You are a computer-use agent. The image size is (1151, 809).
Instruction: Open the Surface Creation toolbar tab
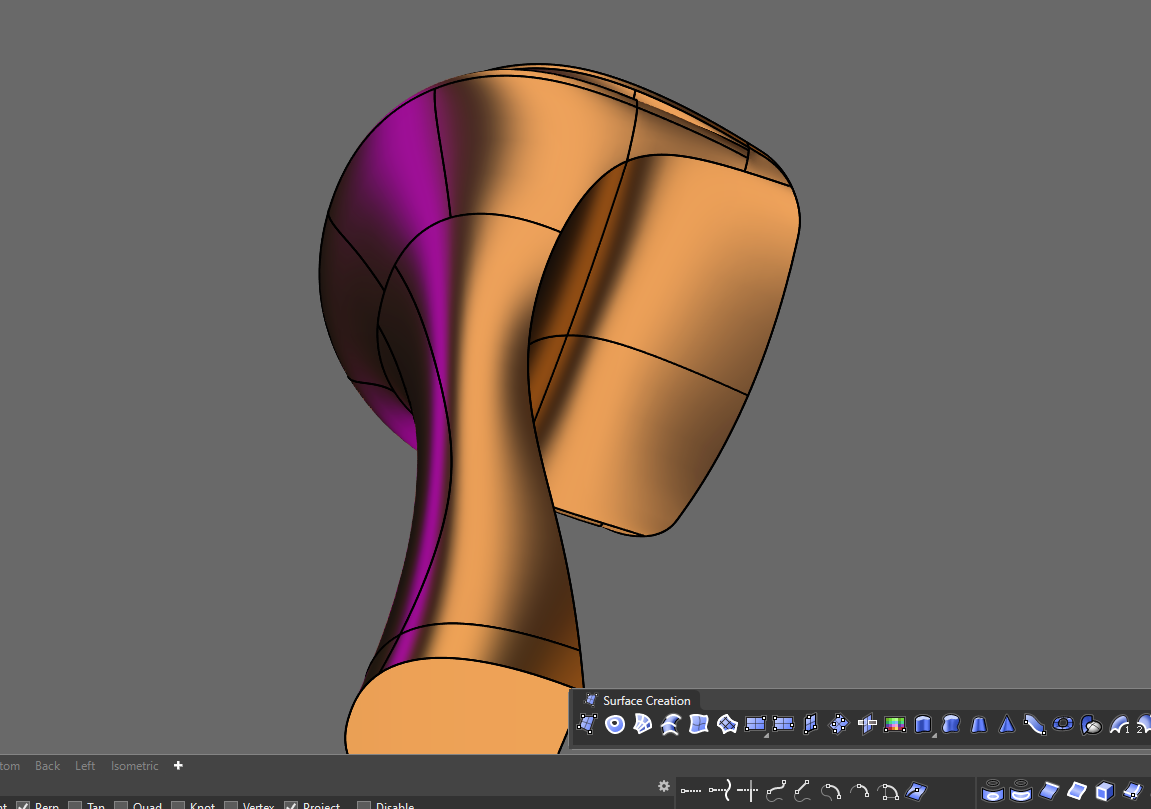(x=637, y=700)
